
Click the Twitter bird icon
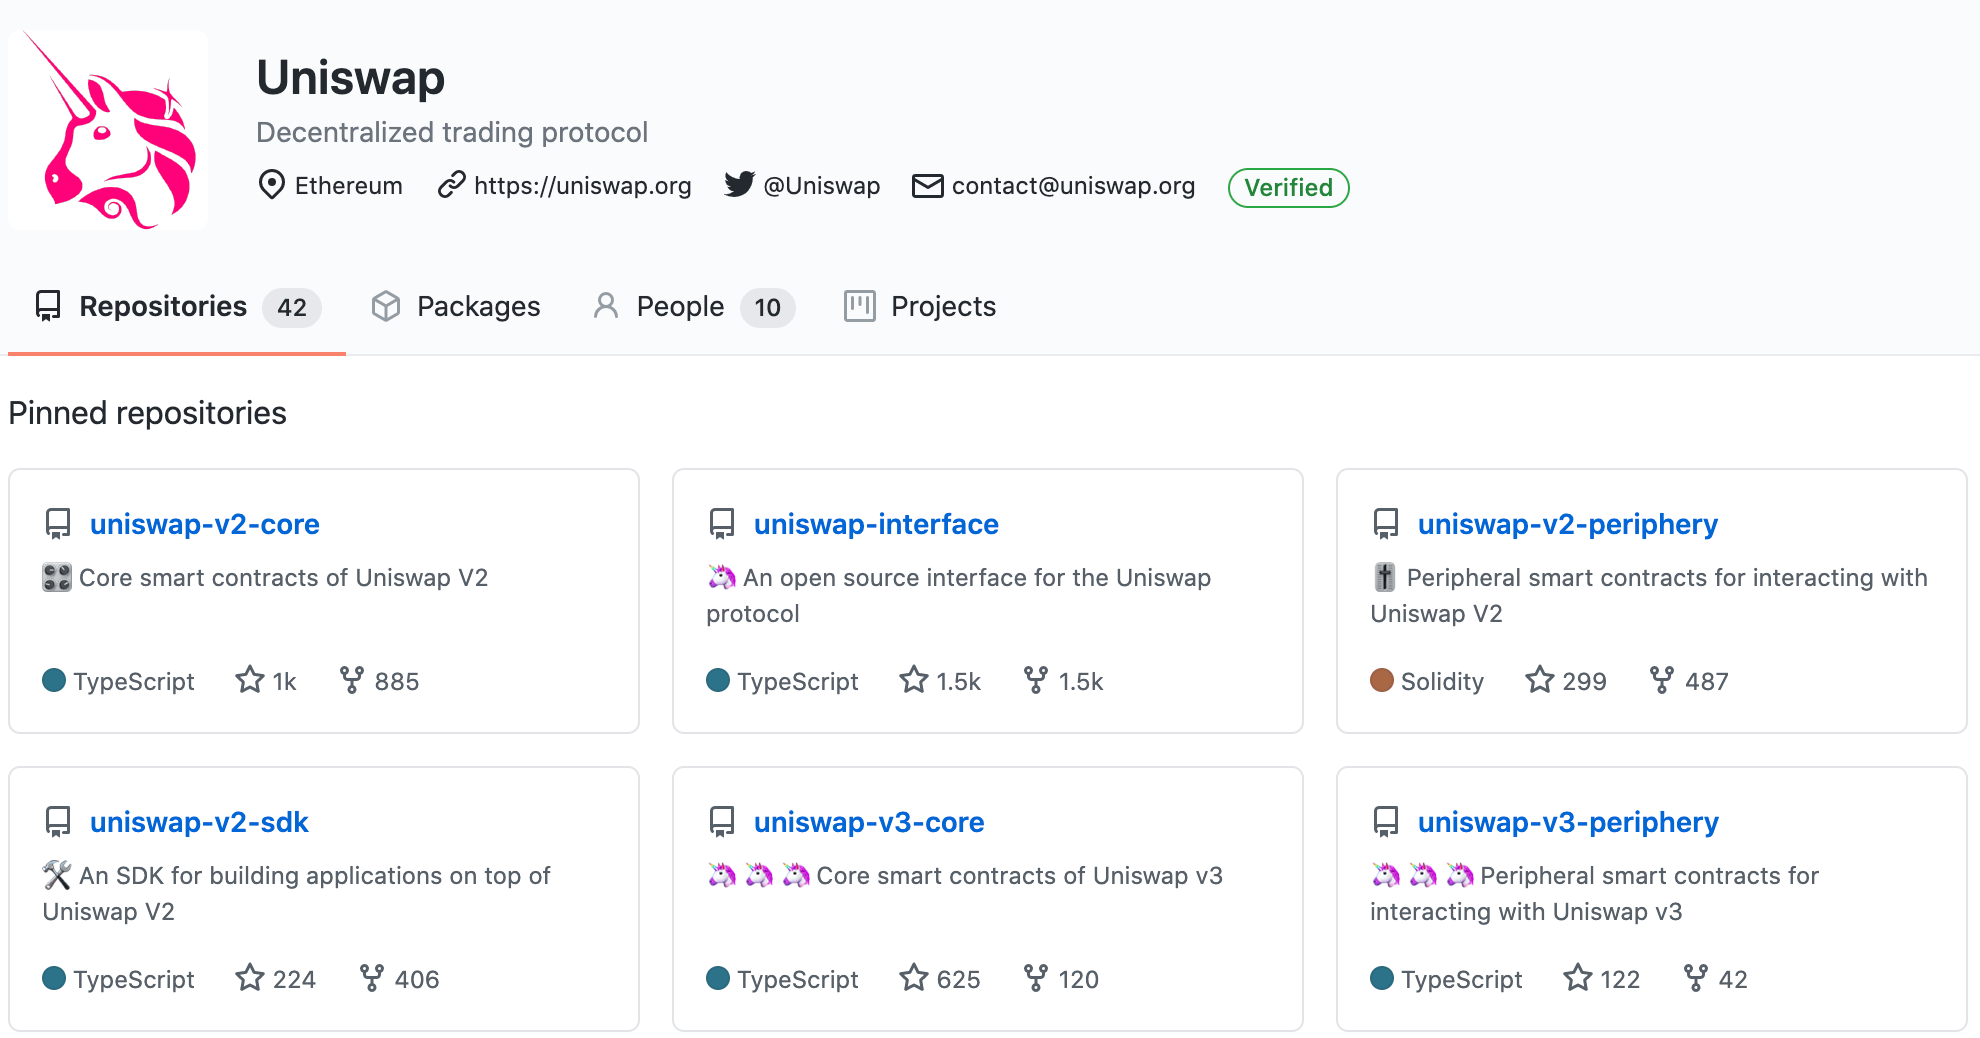click(739, 185)
